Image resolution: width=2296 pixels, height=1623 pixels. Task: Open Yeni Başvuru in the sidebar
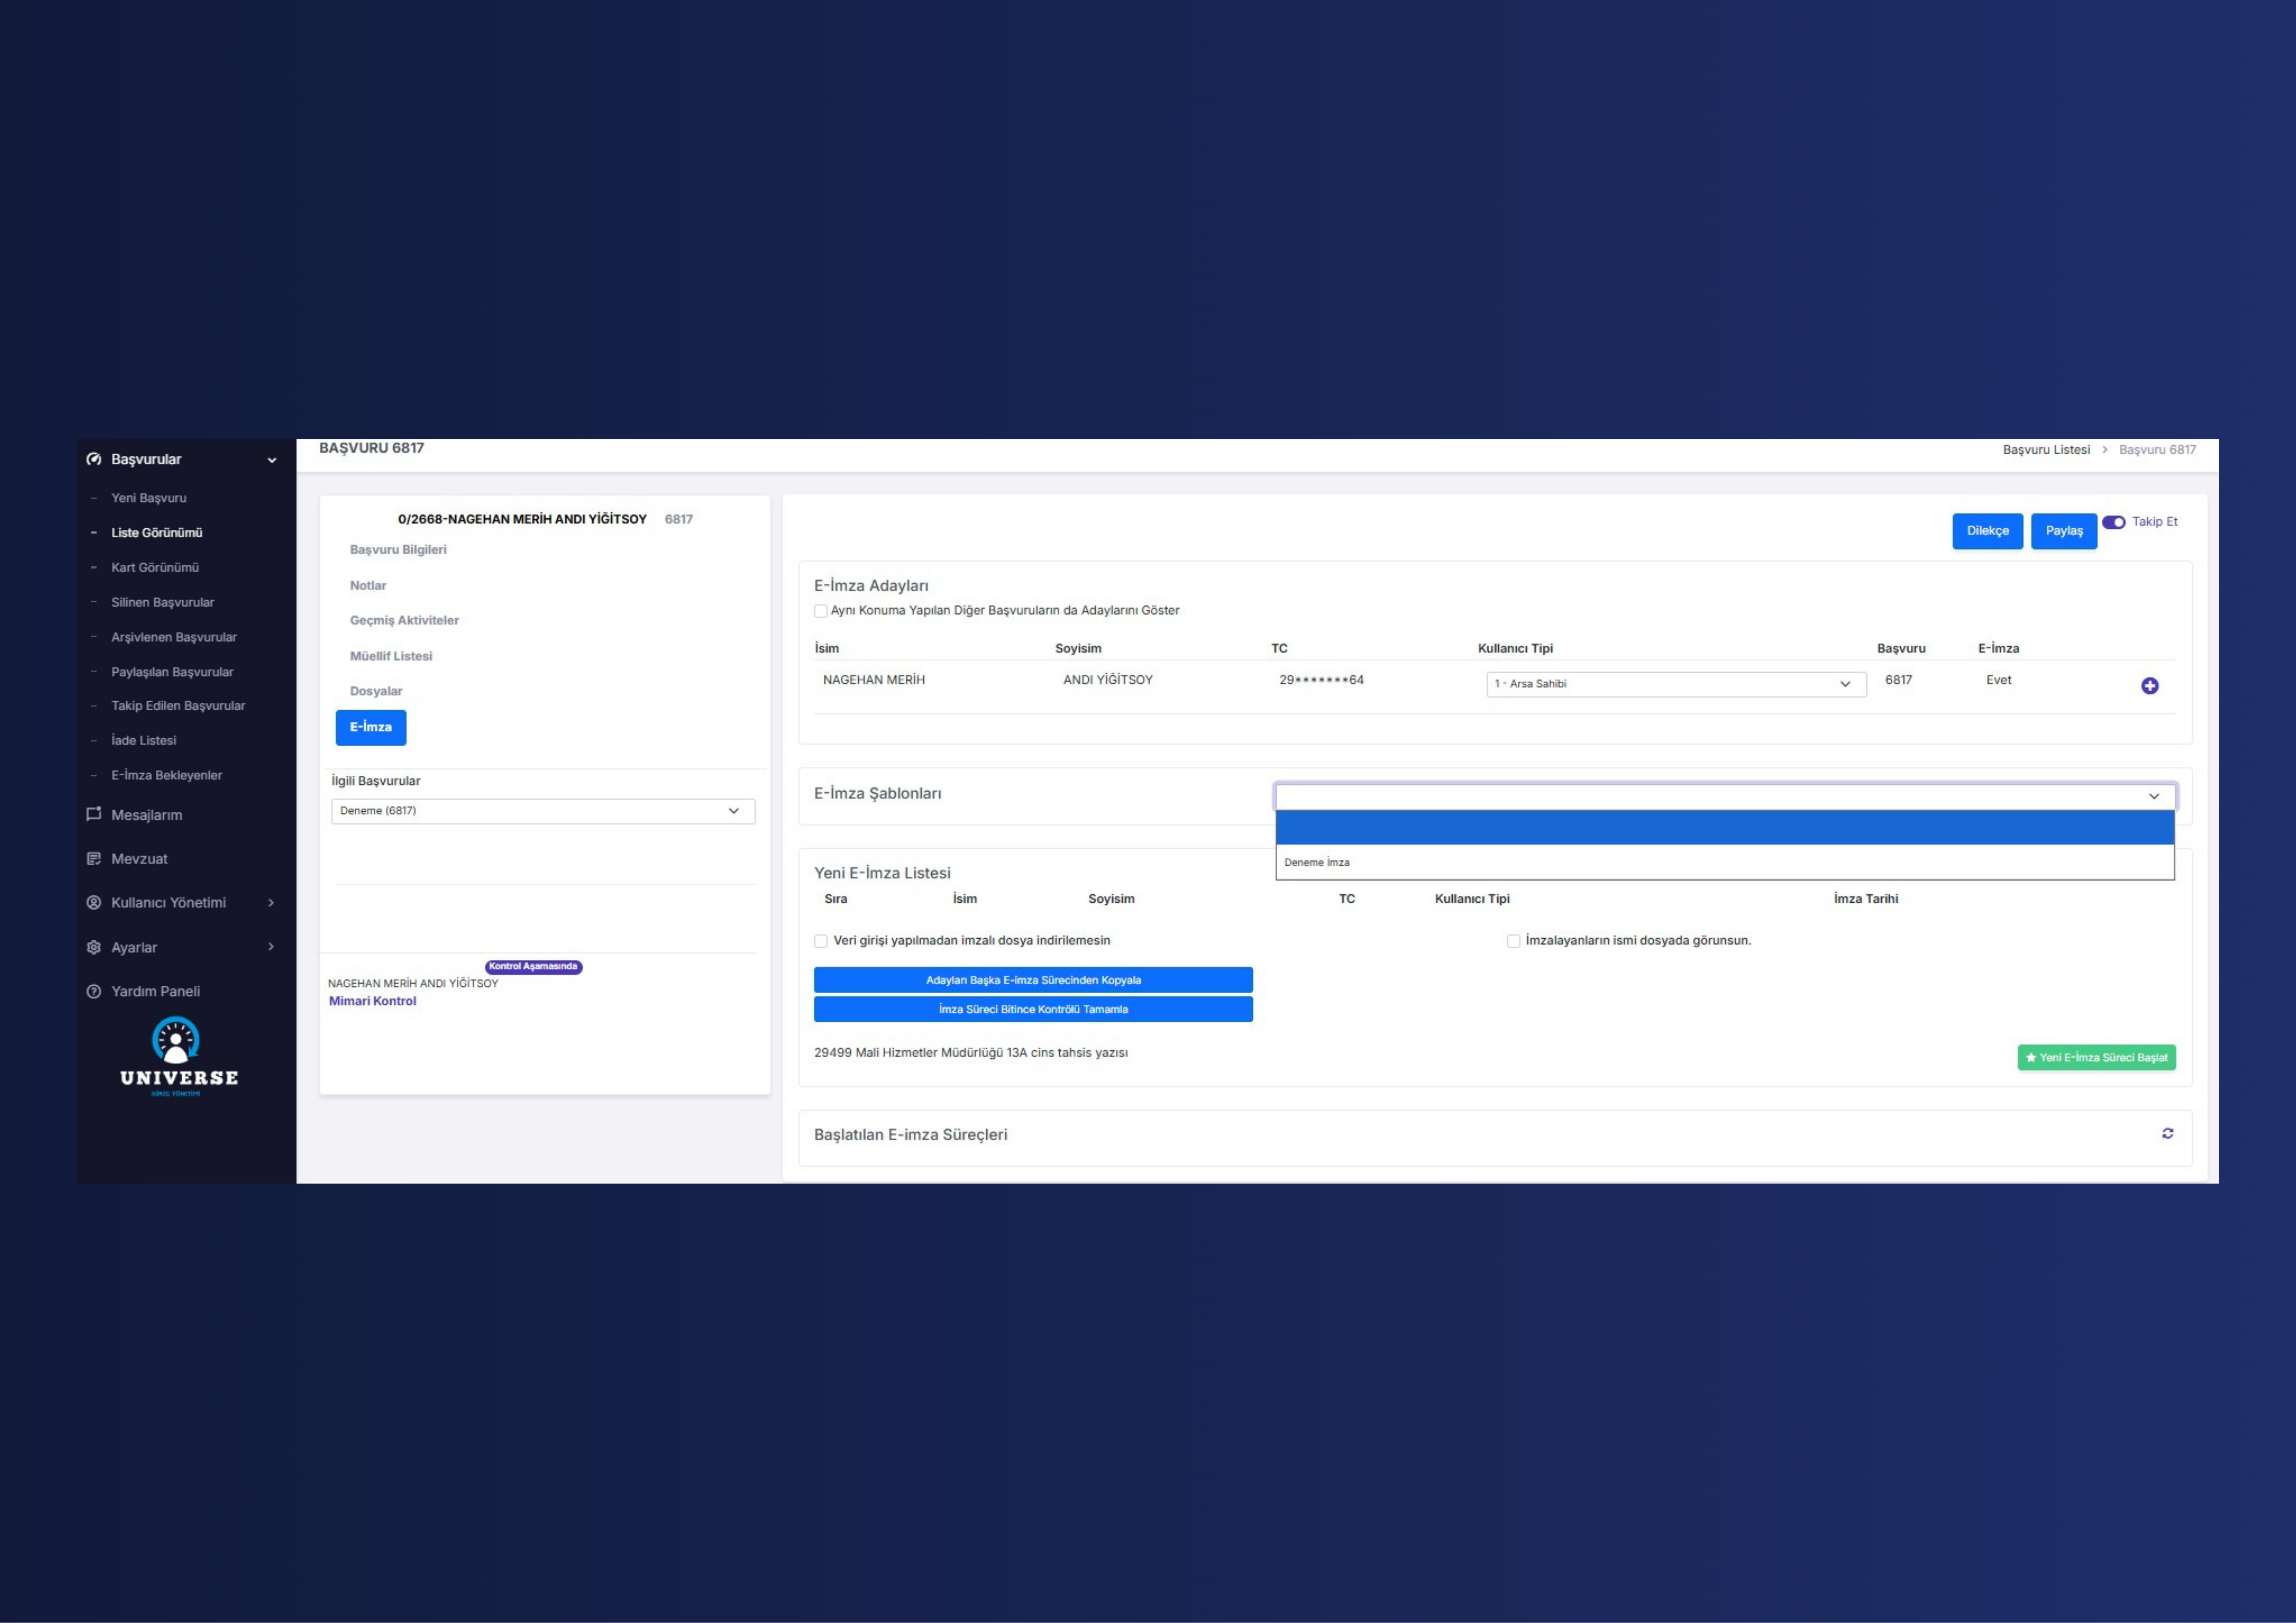pos(149,498)
